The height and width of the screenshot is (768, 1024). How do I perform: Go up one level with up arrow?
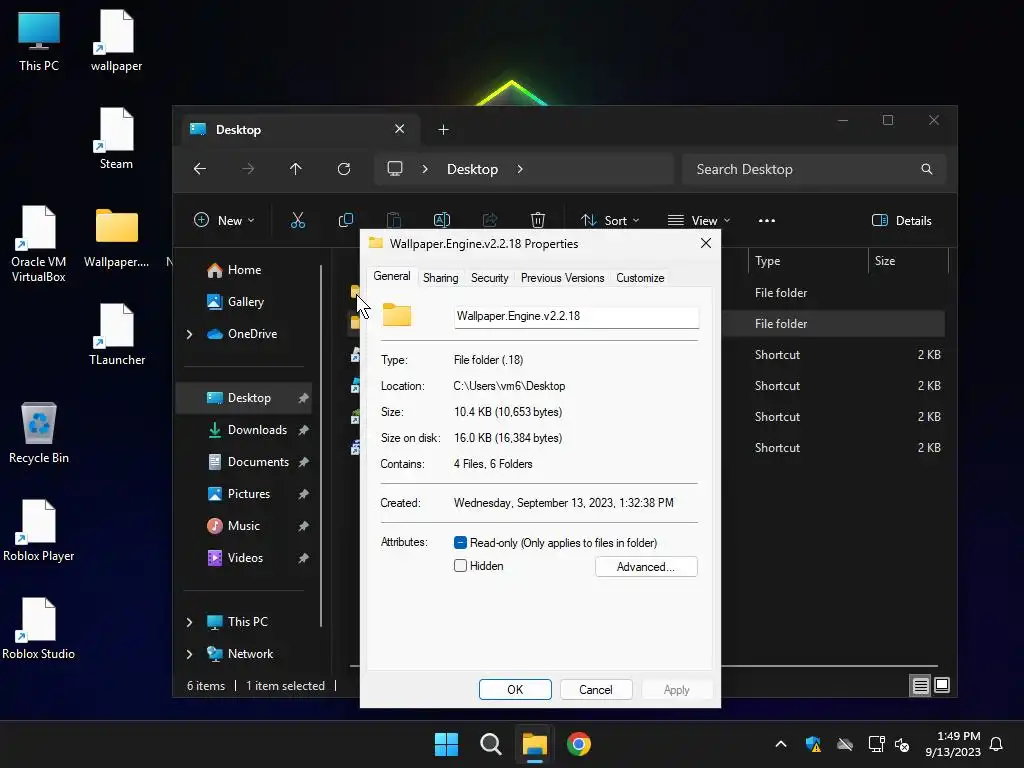pyautogui.click(x=296, y=169)
